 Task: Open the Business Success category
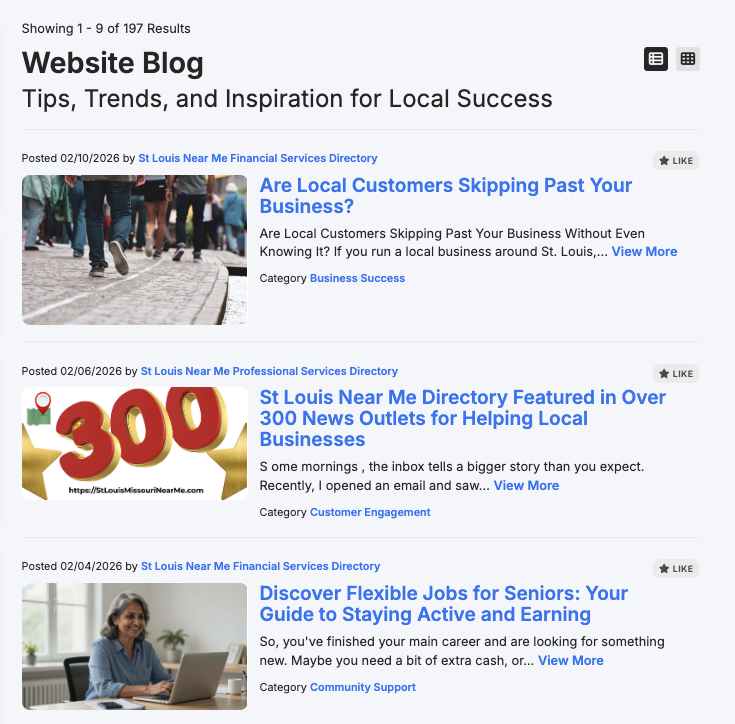coord(357,278)
